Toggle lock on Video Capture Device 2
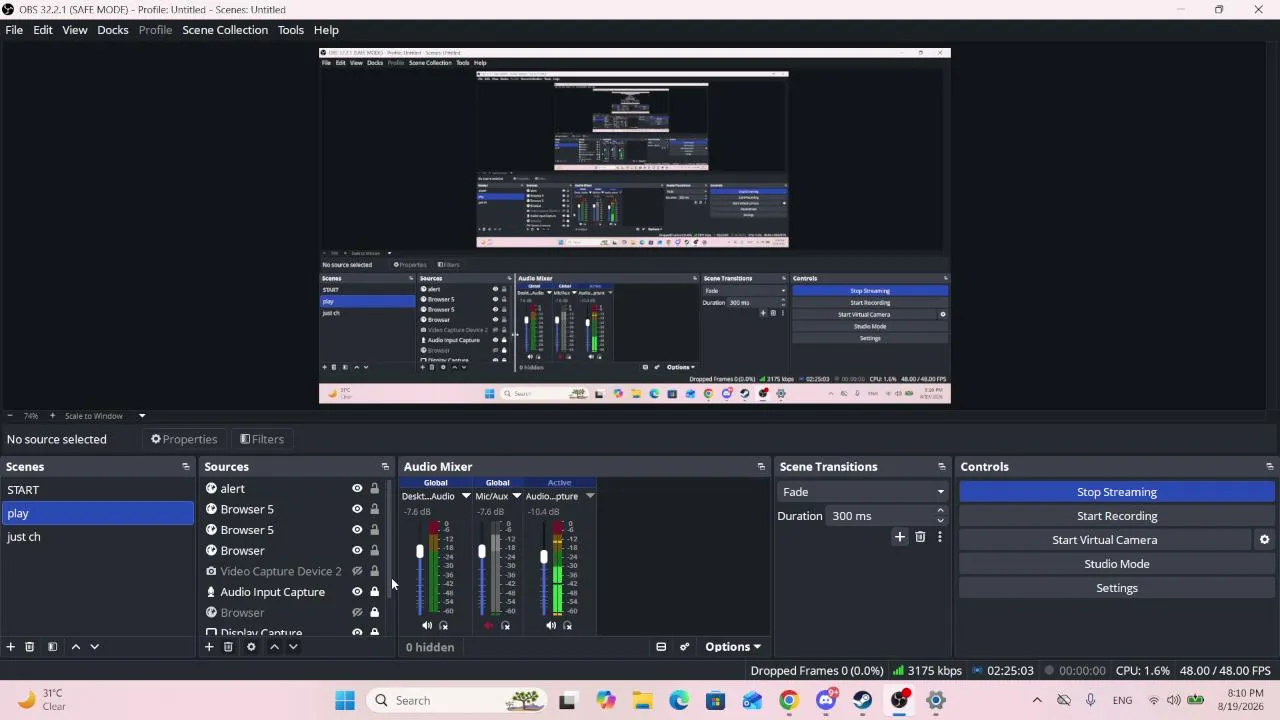This screenshot has height=720, width=1280. coord(375,571)
